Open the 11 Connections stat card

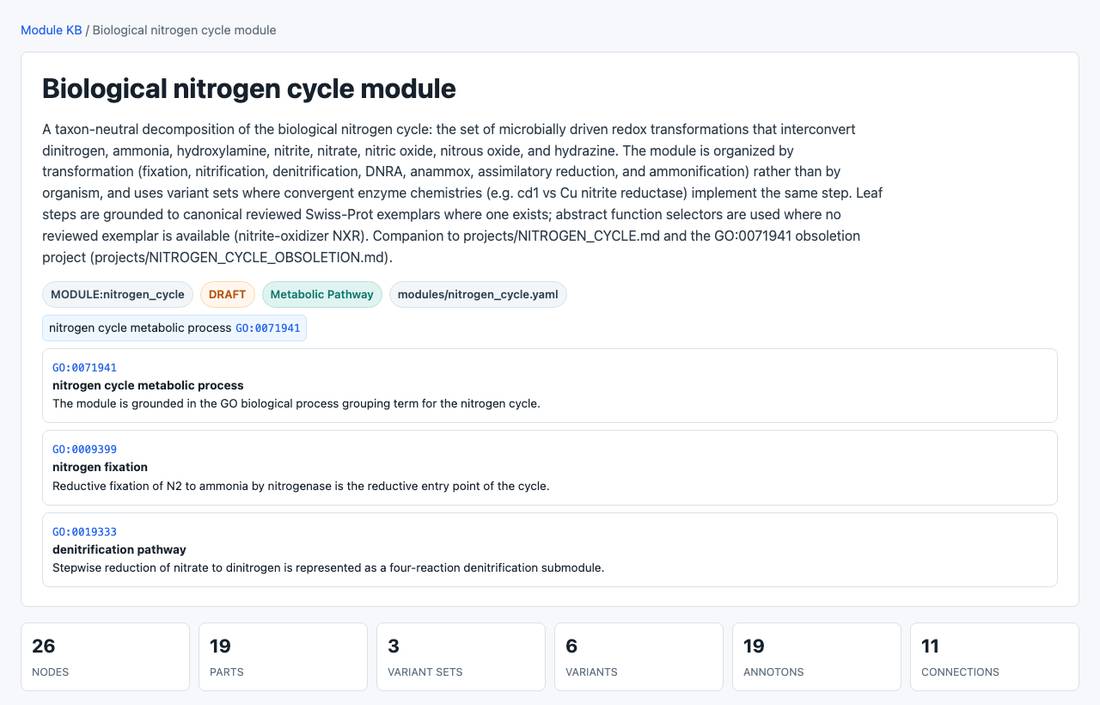pos(994,657)
